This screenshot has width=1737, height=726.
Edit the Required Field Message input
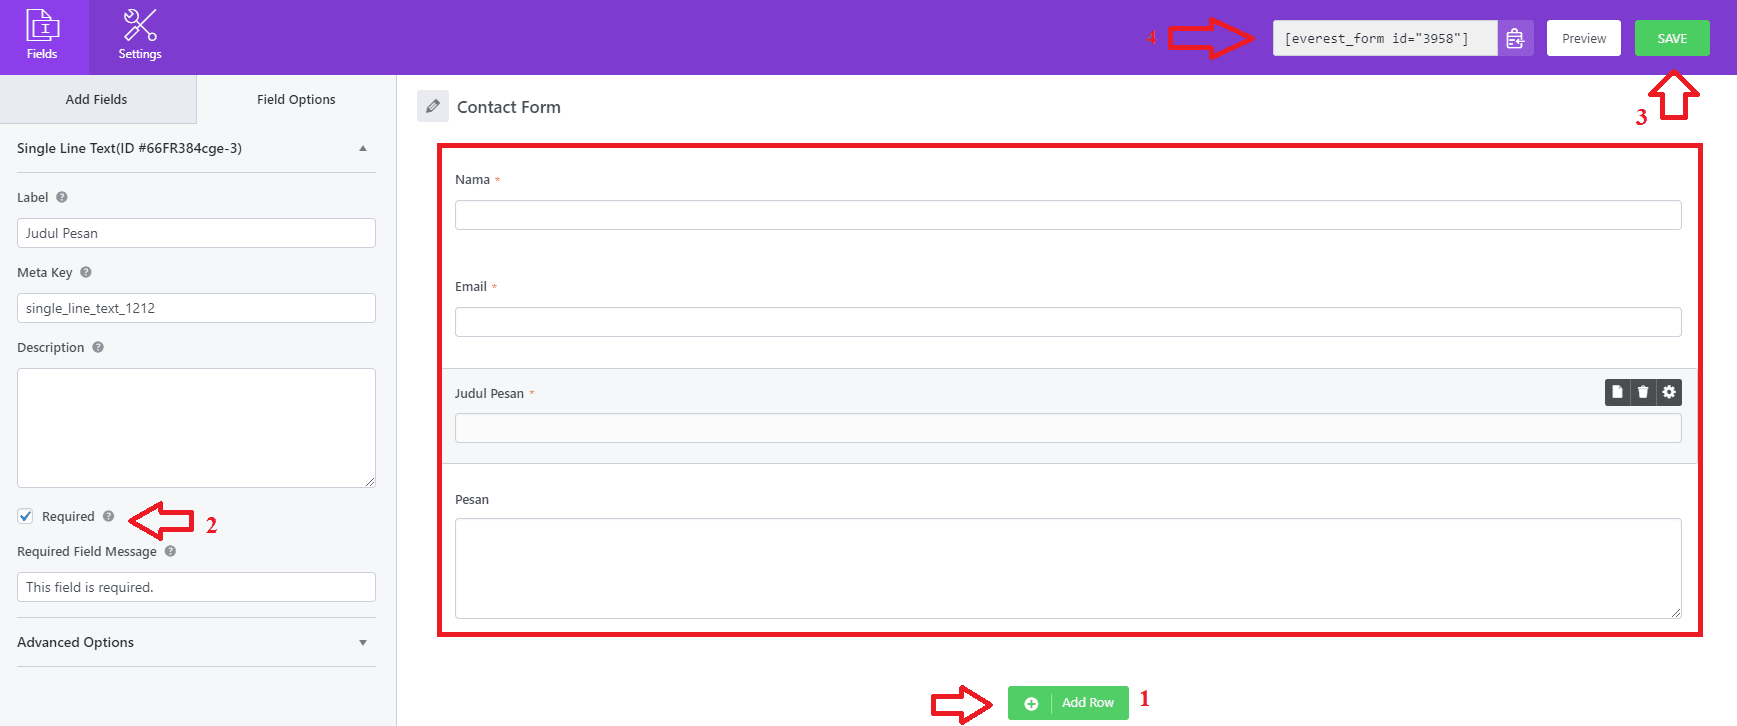(196, 587)
